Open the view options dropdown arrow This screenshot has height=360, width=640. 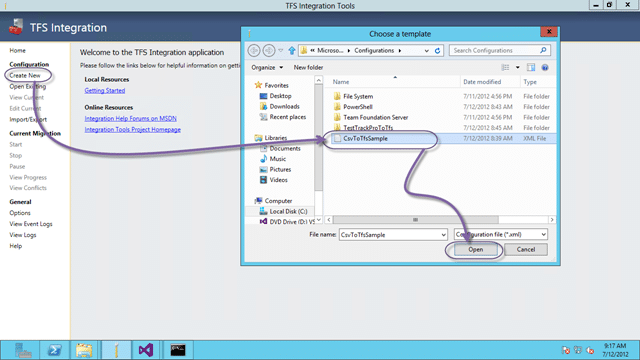[x=518, y=67]
